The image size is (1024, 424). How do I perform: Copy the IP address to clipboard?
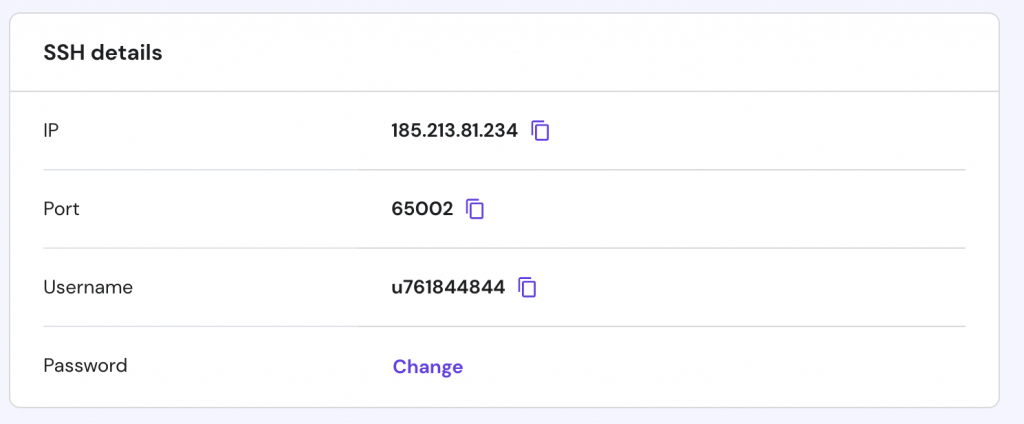pos(540,130)
